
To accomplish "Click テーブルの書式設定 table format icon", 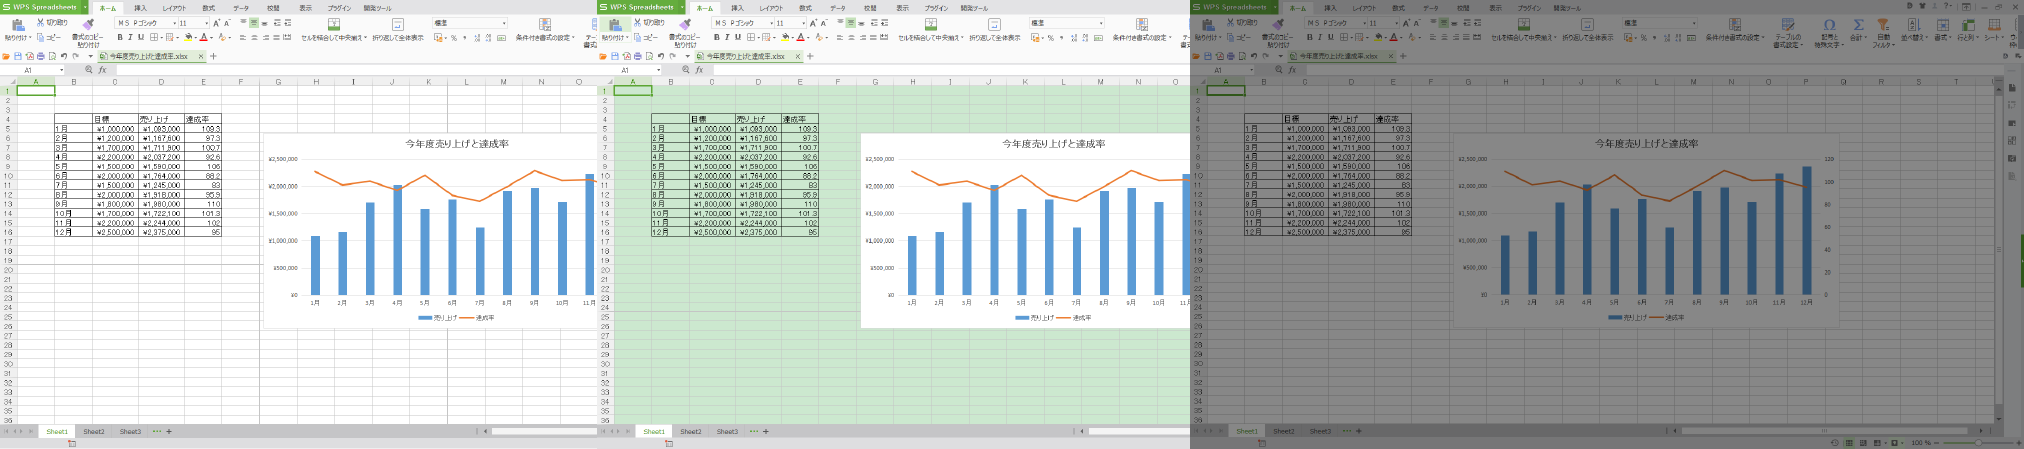I will pos(1787,25).
